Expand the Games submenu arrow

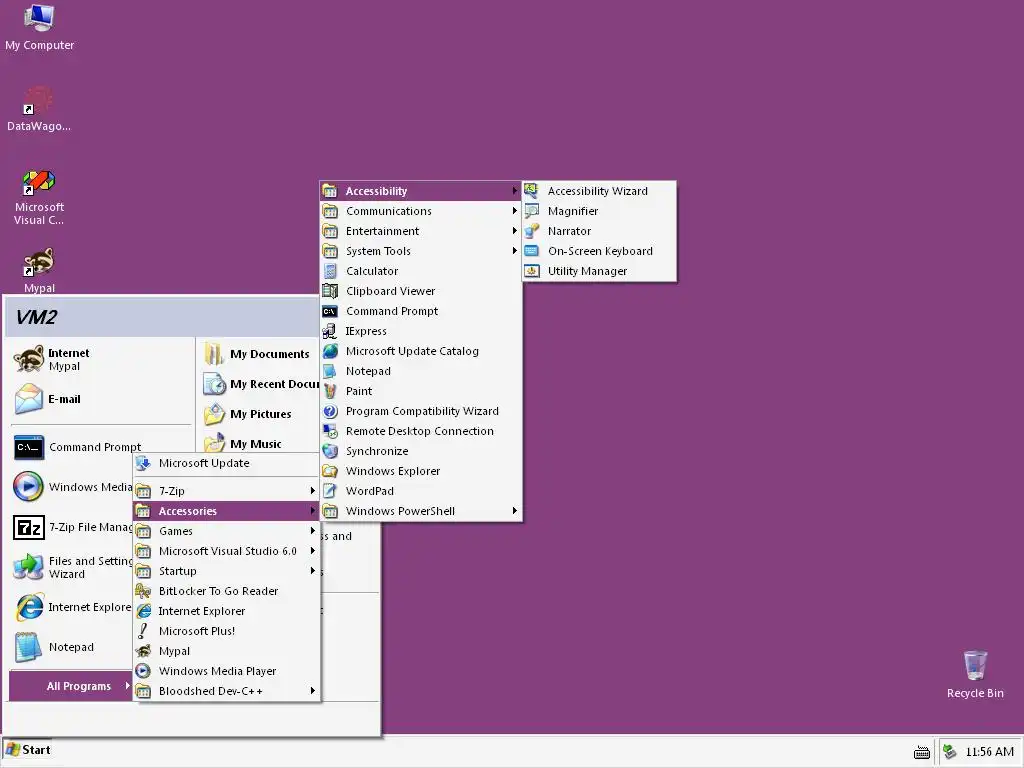313,531
